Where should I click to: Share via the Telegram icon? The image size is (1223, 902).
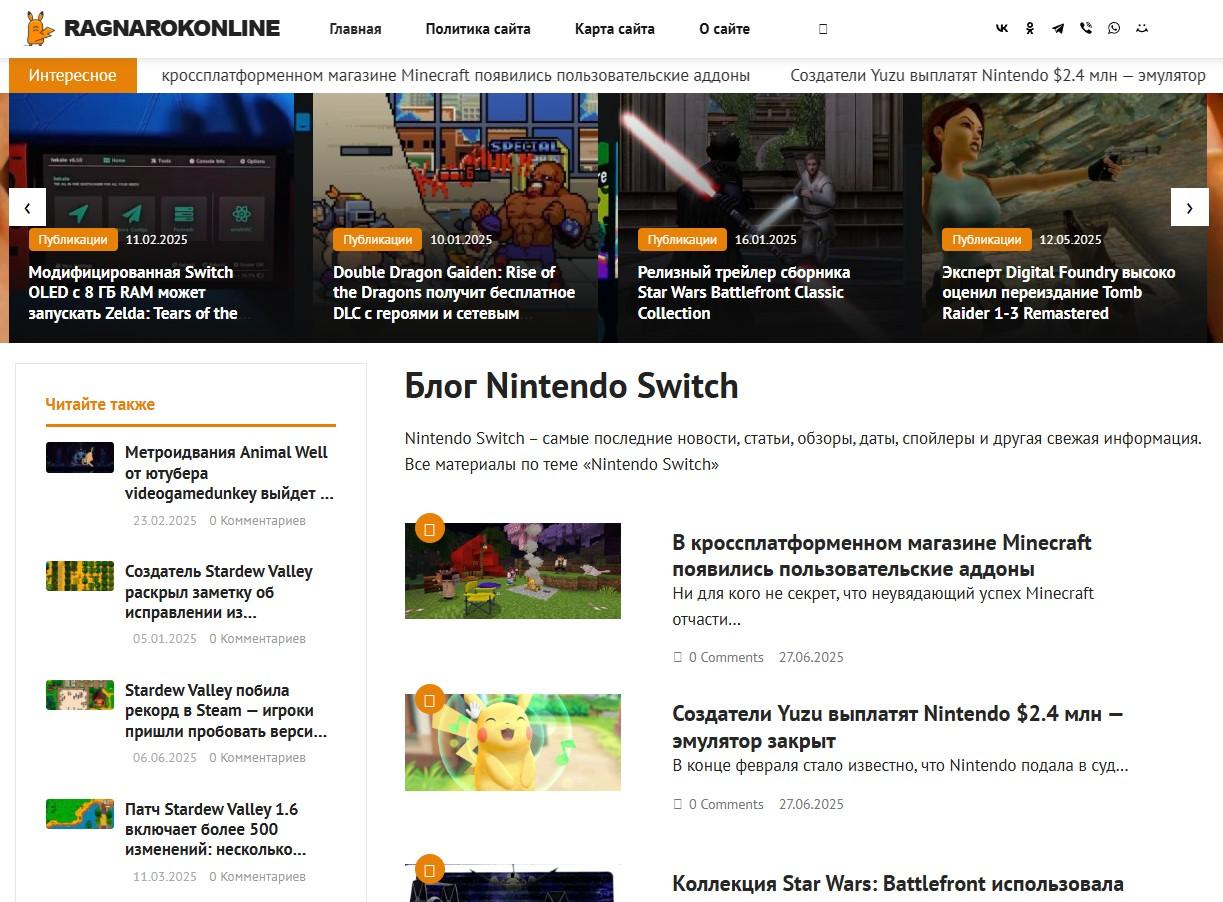[1058, 28]
